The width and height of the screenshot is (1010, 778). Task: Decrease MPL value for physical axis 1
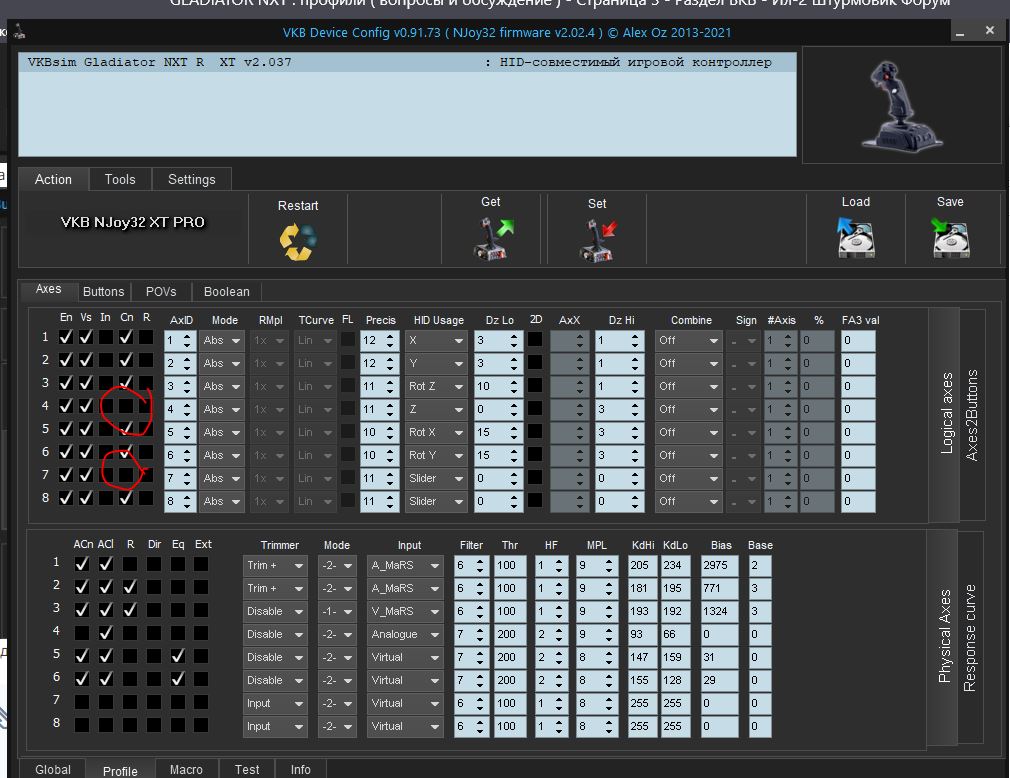pos(609,570)
